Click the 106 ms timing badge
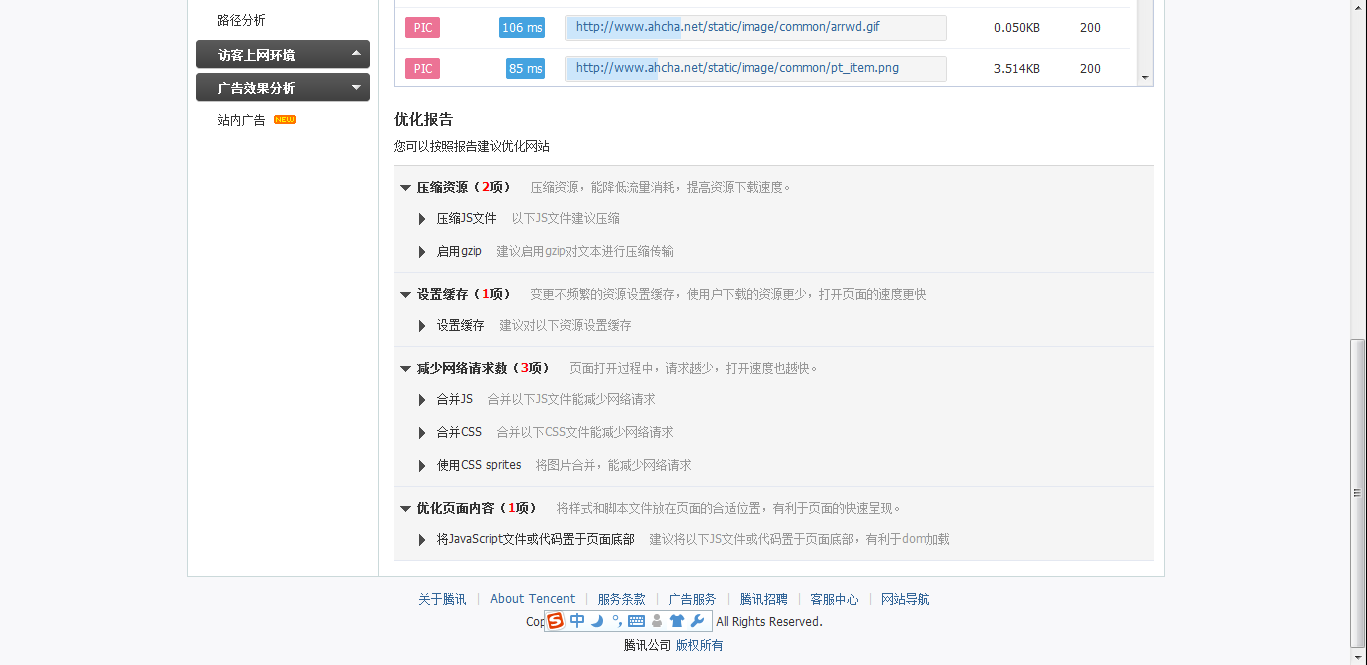Image resolution: width=1367 pixels, height=665 pixels. pyautogui.click(x=522, y=28)
